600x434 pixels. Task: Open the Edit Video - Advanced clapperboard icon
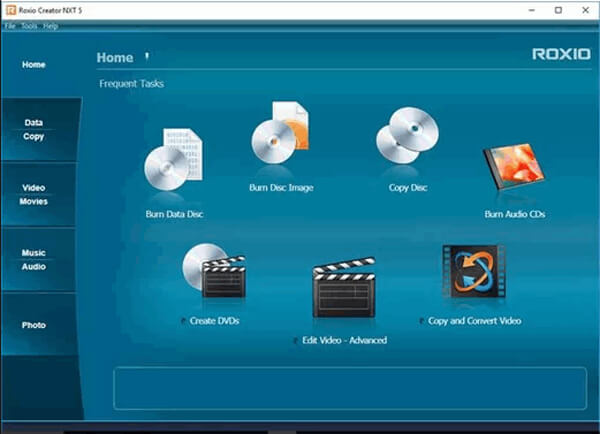click(x=344, y=287)
